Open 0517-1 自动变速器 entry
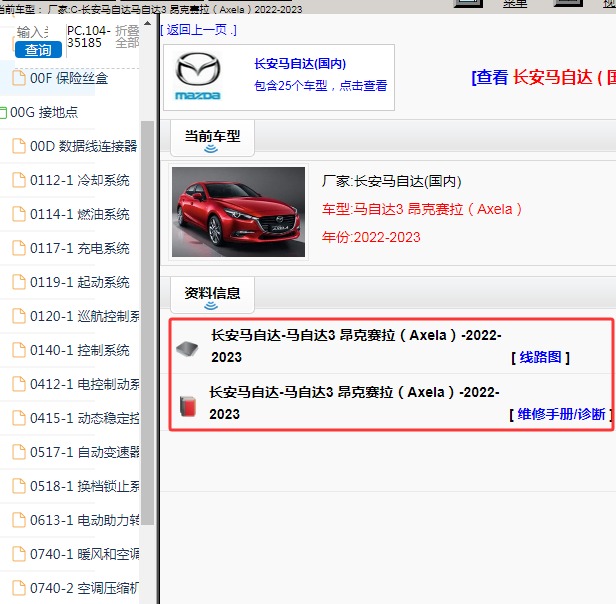Viewport: 616px width, 604px height. pyautogui.click(x=84, y=452)
